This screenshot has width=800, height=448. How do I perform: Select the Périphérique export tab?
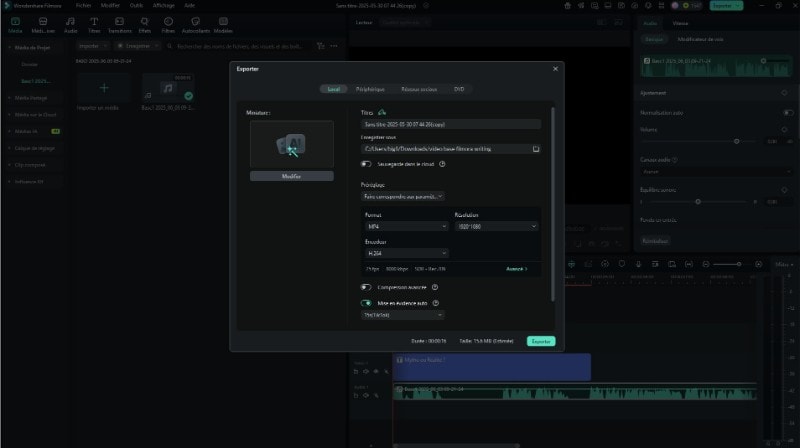370,89
